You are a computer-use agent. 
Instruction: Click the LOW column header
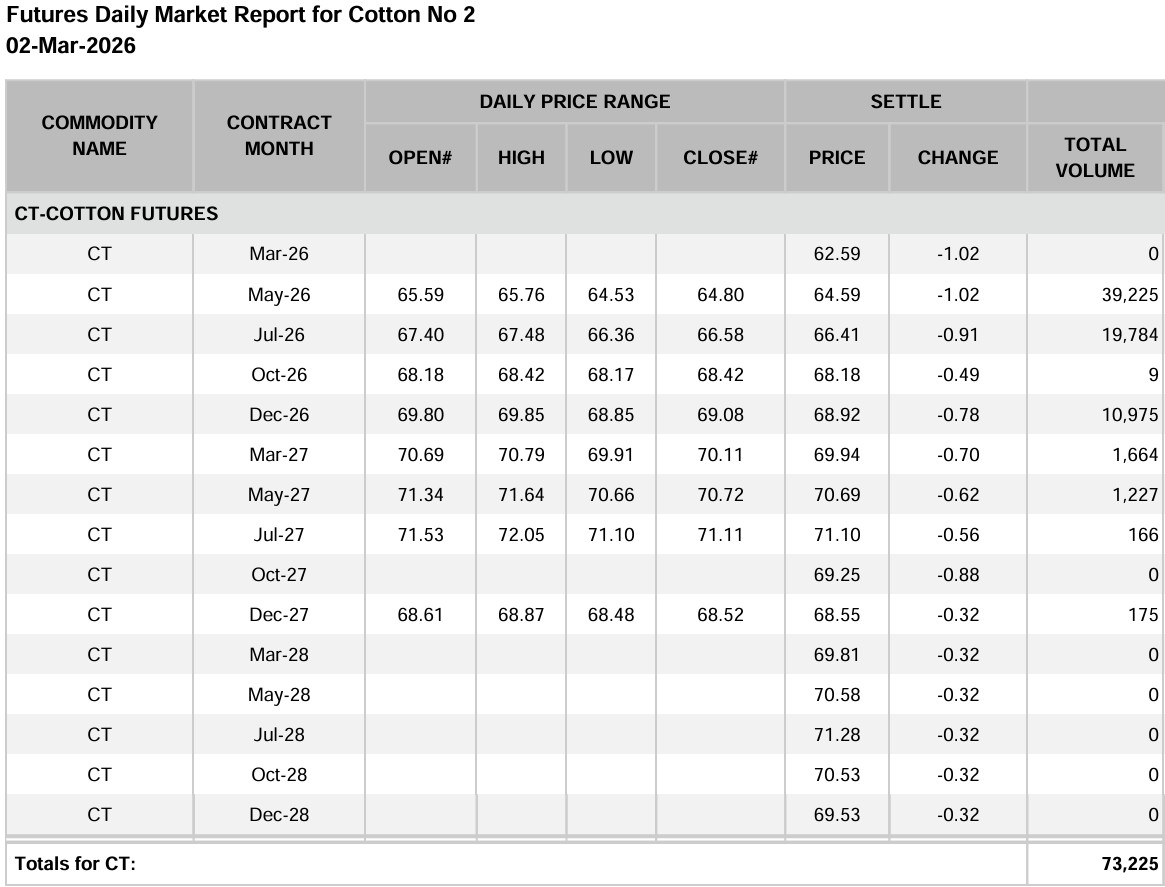(611, 158)
